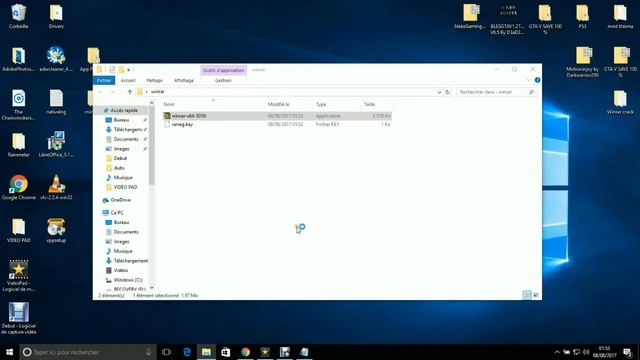Open the Partage ribbon tab
Screen dimensions: 640x360
154,80
